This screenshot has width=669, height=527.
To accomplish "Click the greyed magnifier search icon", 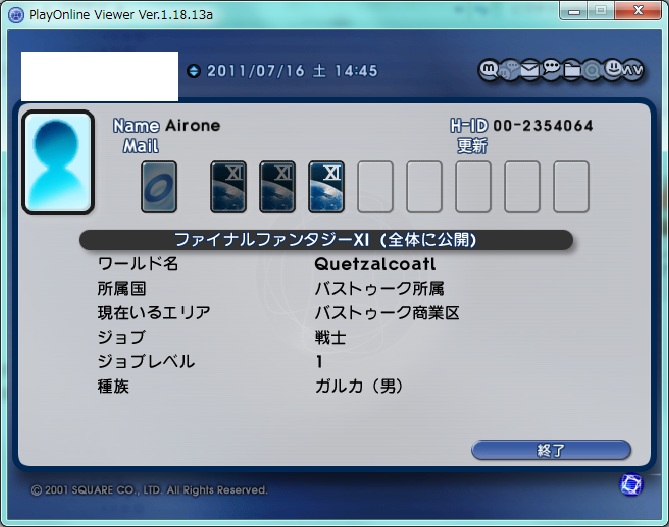I will click(x=592, y=70).
